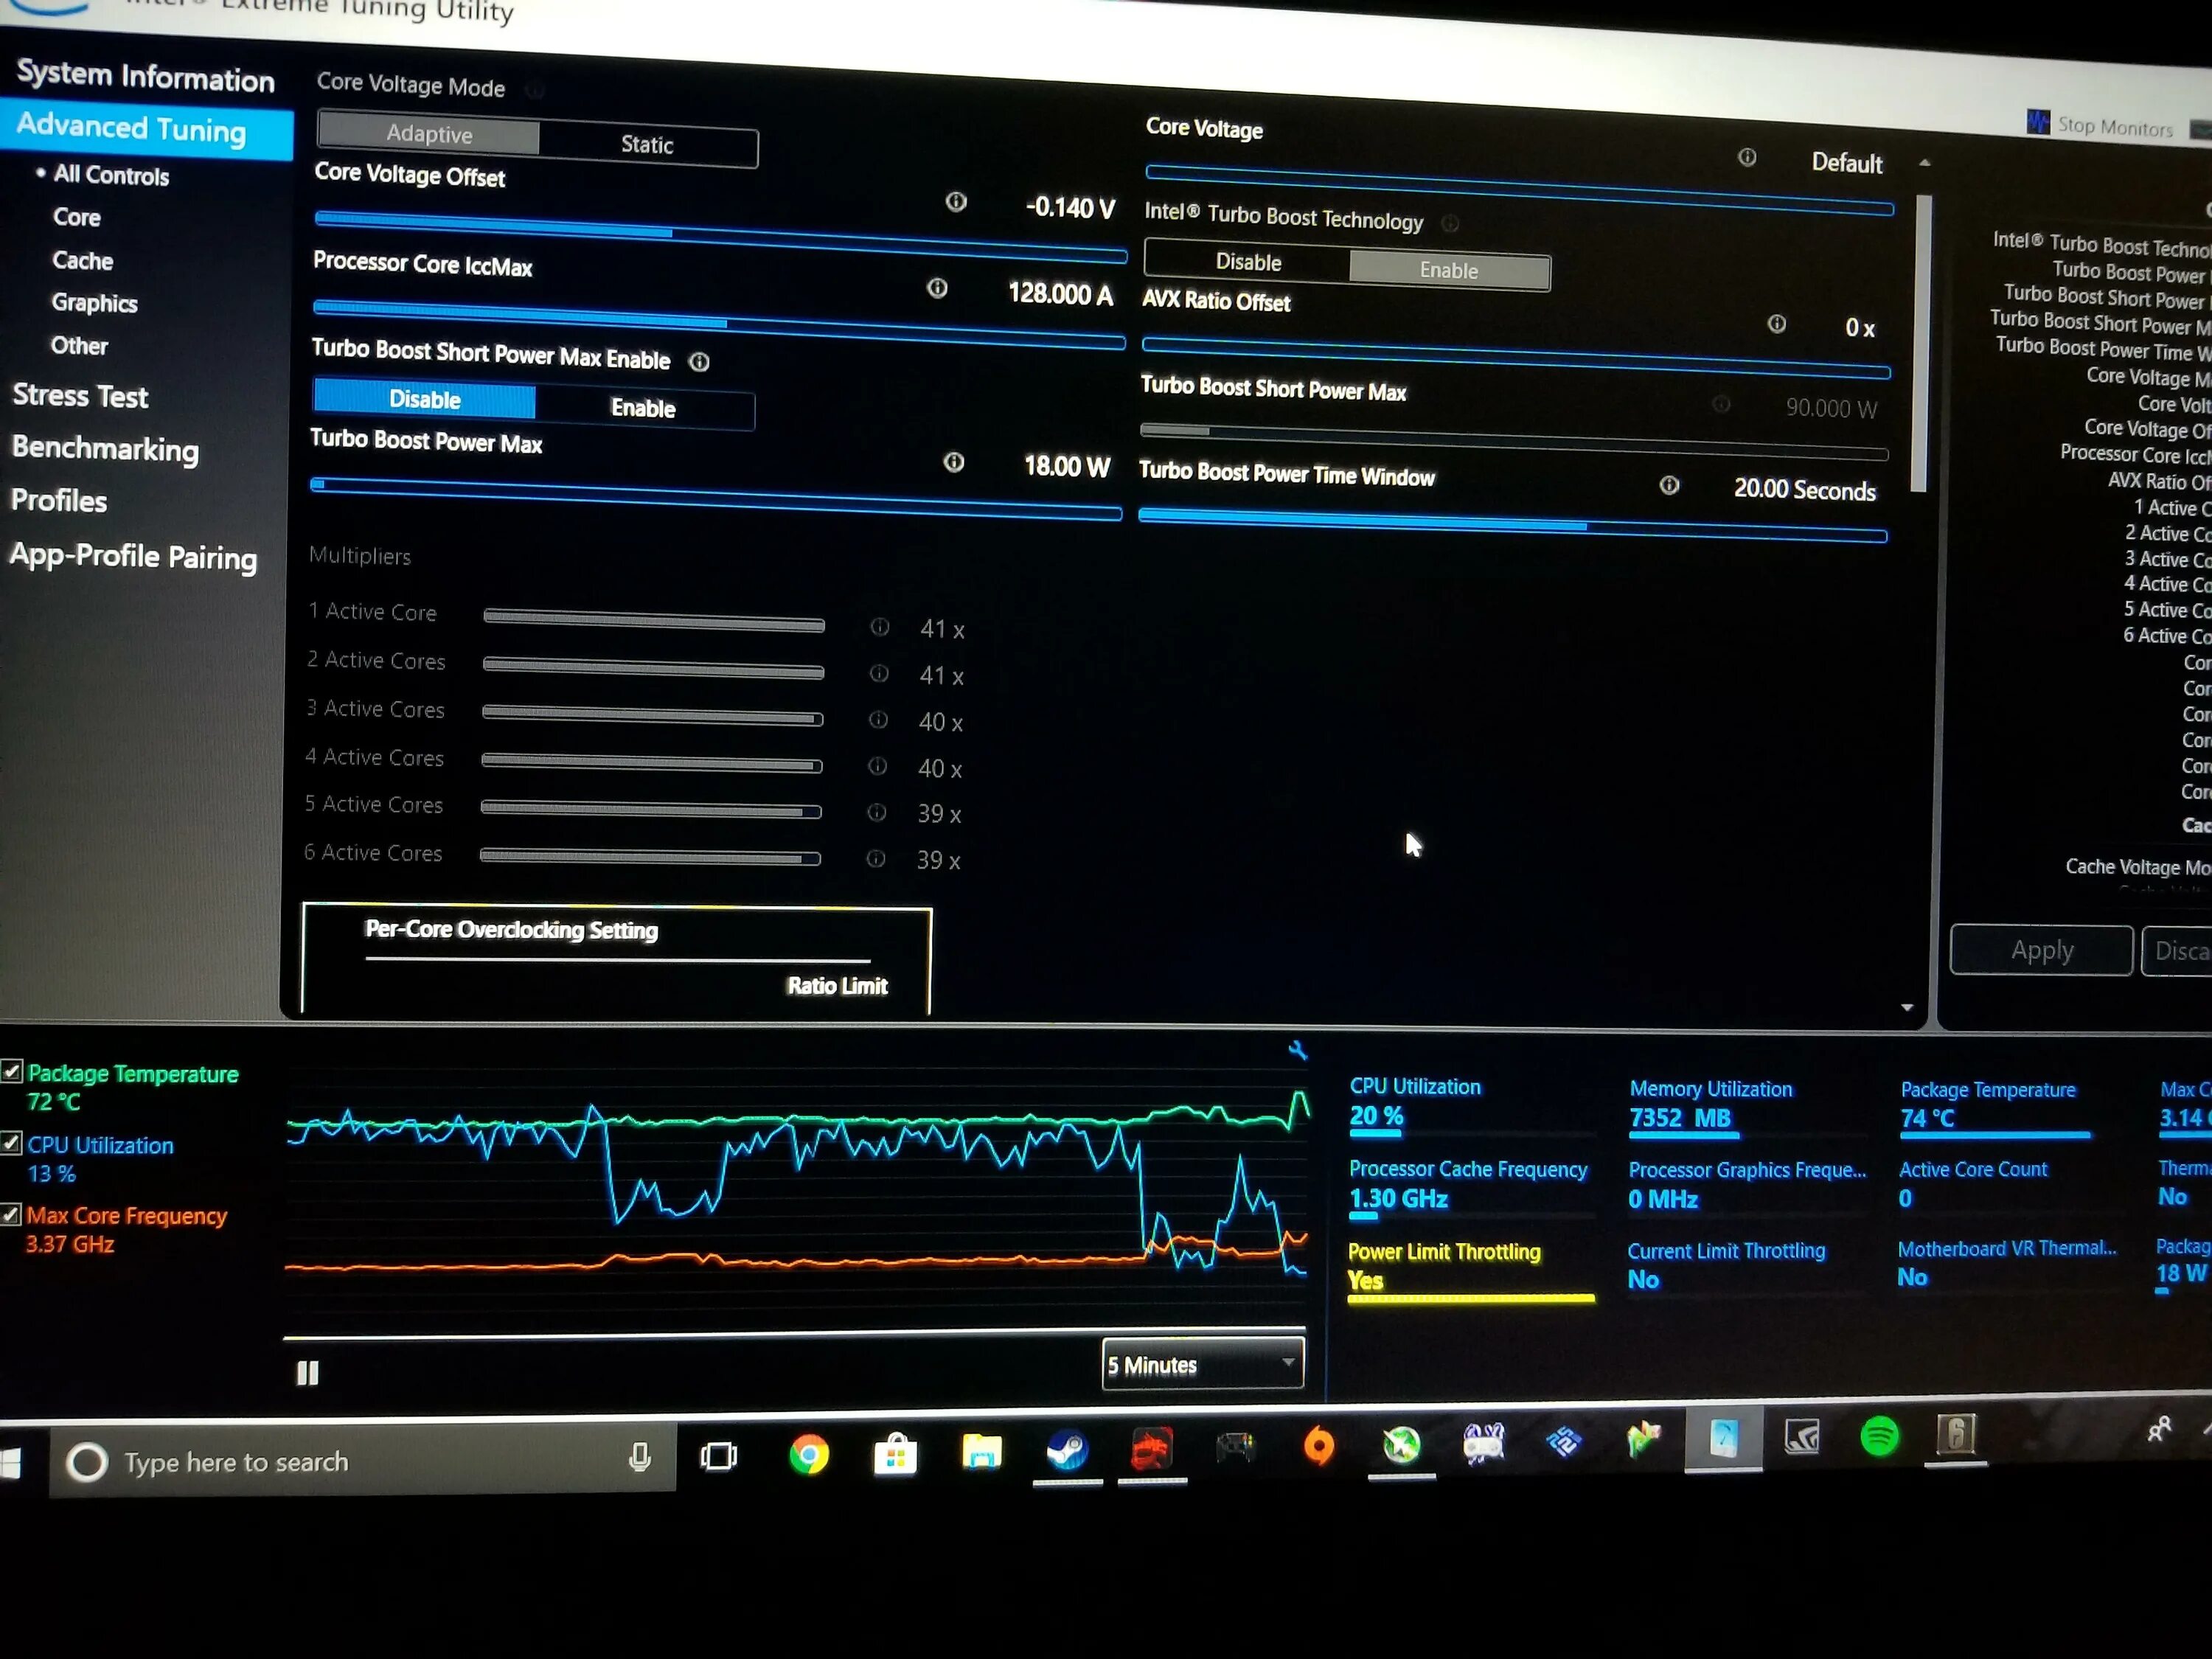Click the Task View taskbar button
The height and width of the screenshot is (1659, 2212).
(718, 1456)
